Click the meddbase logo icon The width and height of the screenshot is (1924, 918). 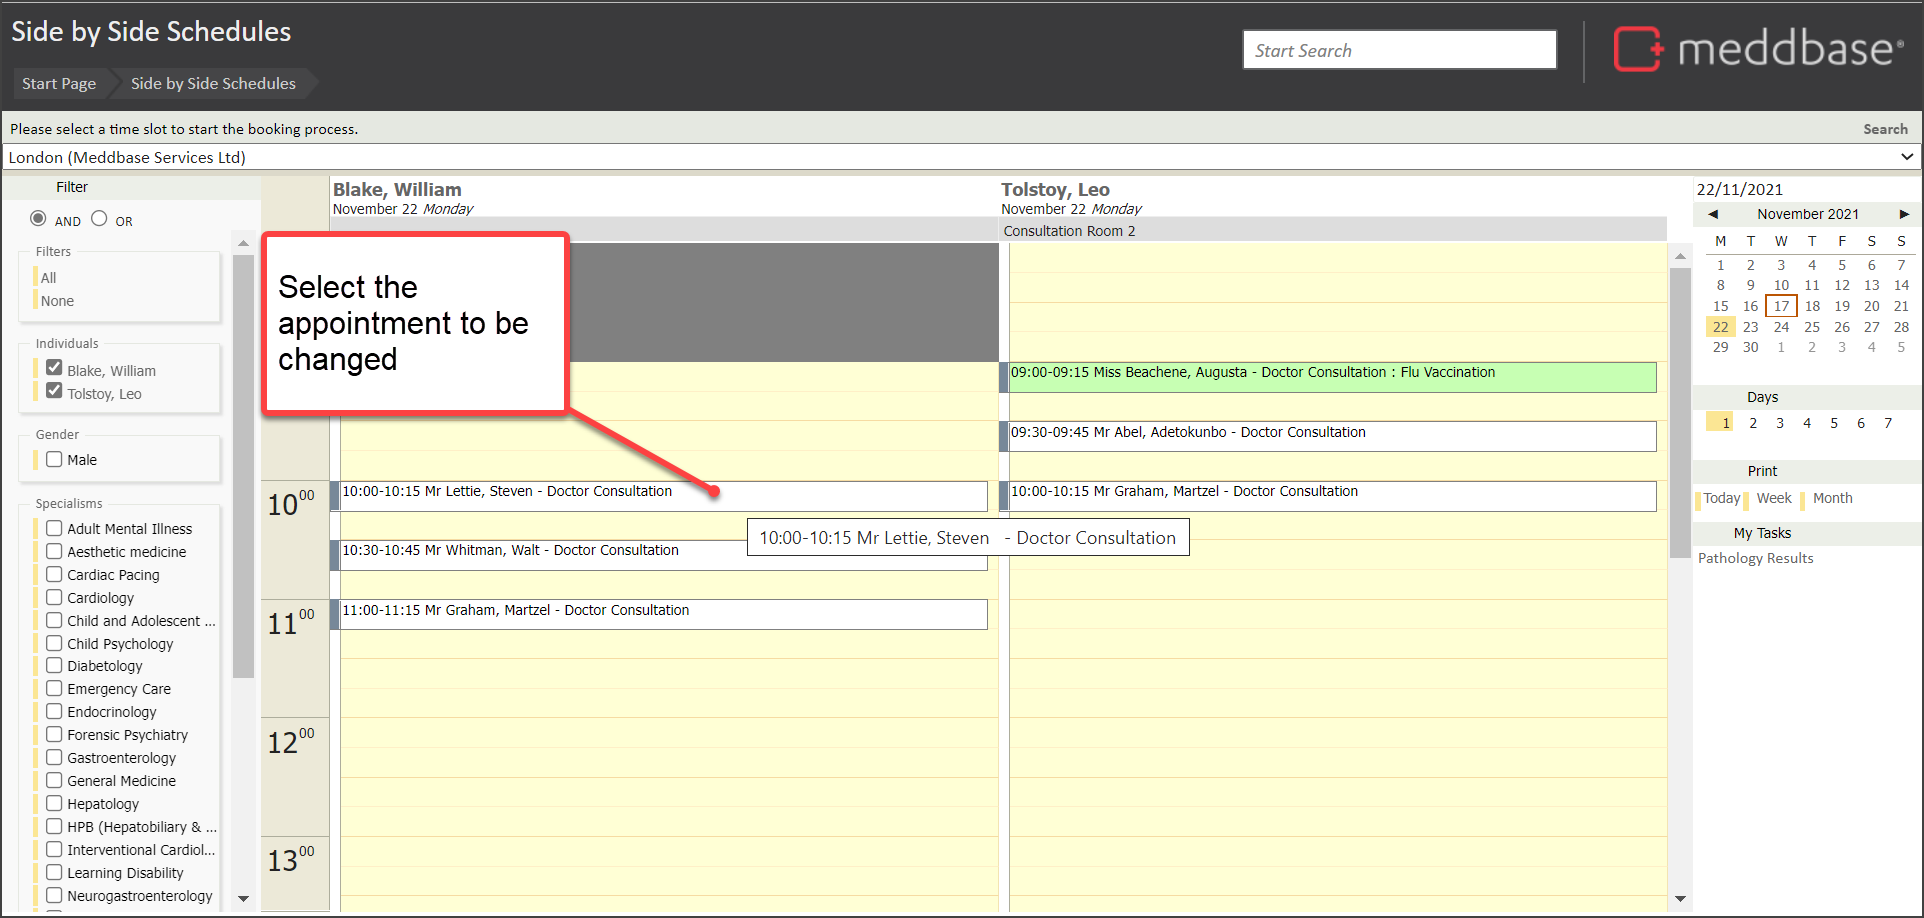(x=1637, y=49)
